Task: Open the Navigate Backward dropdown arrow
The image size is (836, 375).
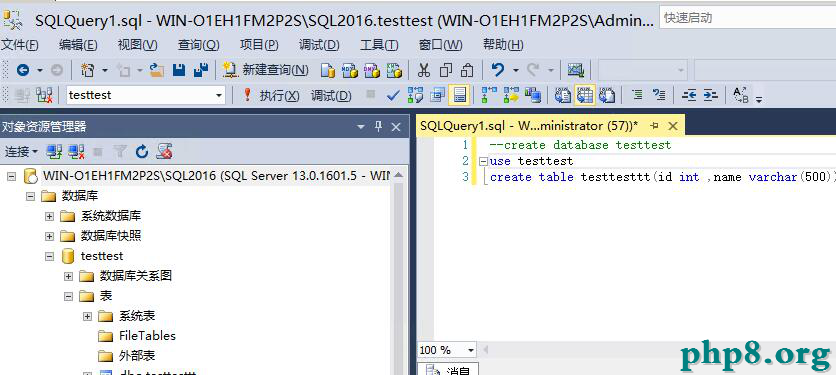Action: [x=40, y=70]
